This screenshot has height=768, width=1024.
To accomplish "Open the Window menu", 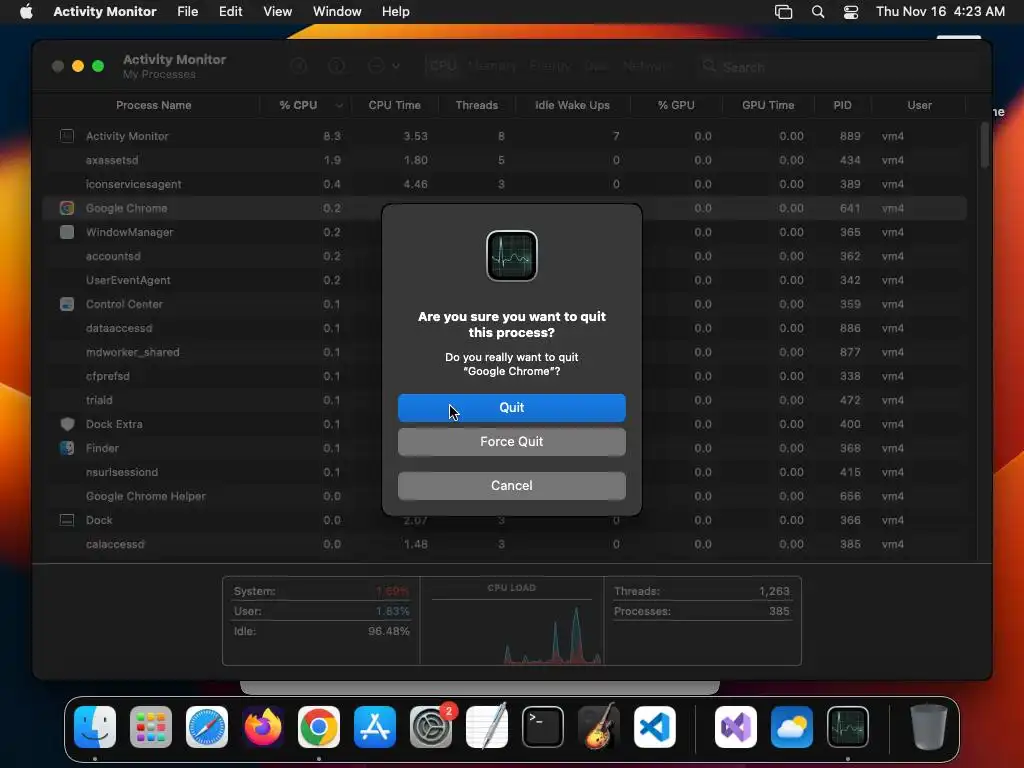I will click(x=337, y=12).
